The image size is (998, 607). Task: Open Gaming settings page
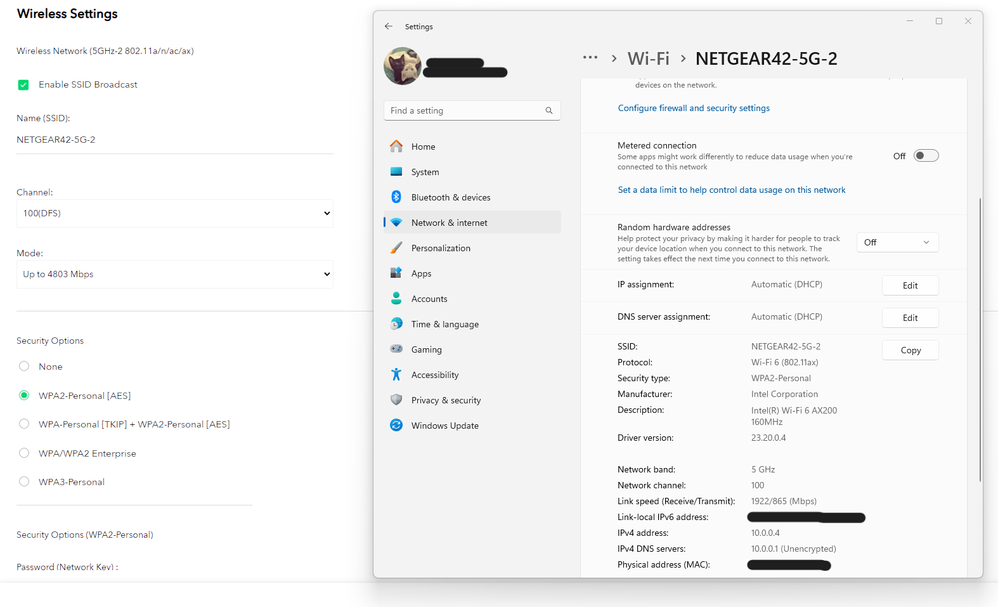472,349
